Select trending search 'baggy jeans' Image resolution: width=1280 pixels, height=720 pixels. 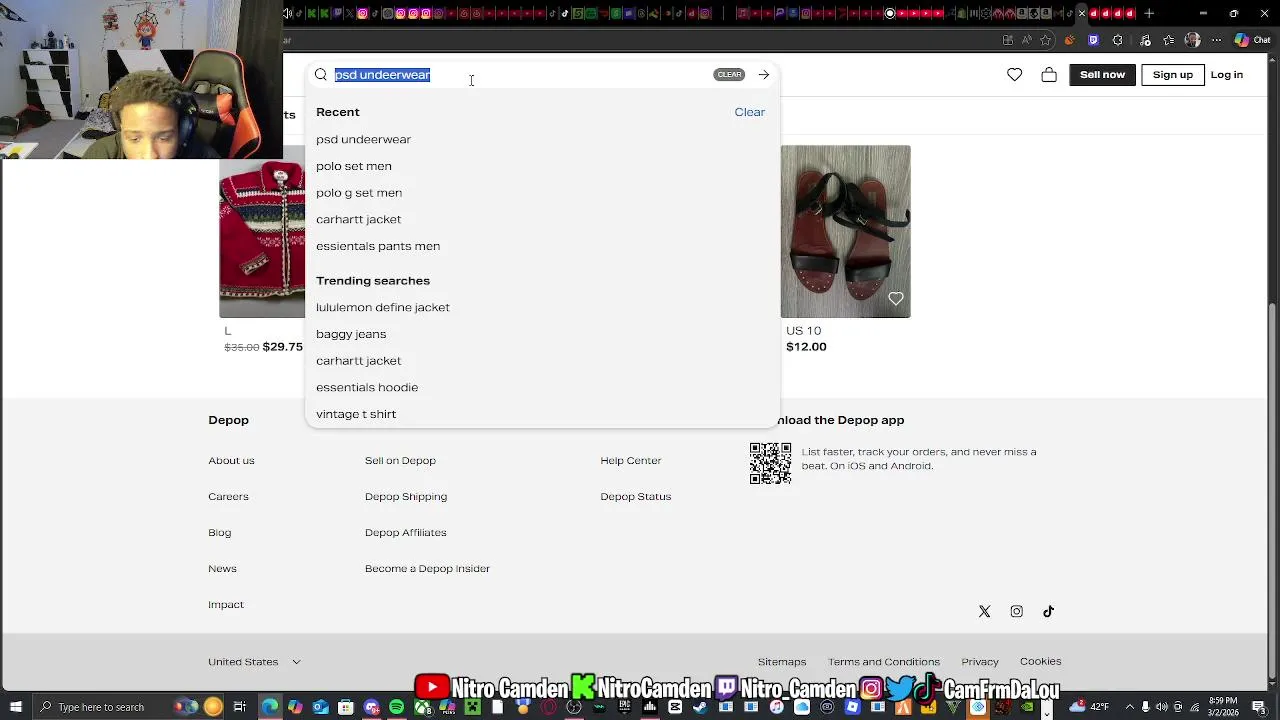[351, 334]
